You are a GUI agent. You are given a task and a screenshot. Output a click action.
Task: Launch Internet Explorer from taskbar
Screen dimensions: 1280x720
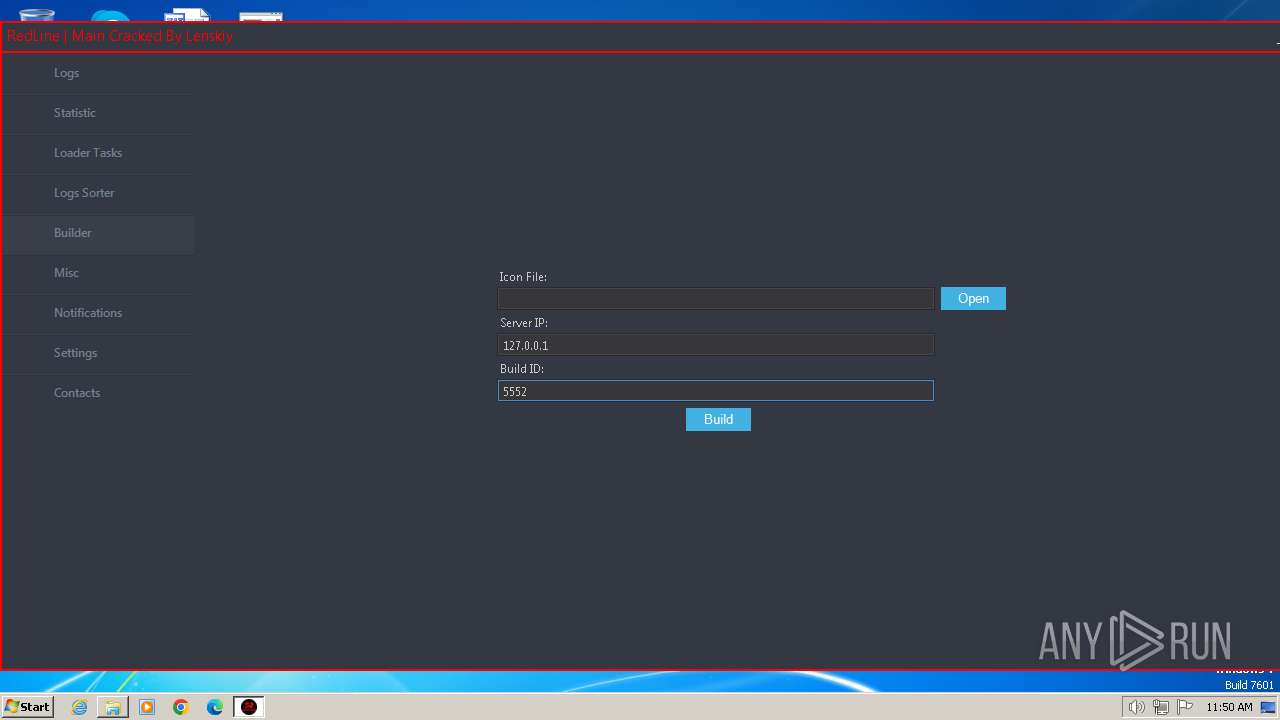[79, 707]
